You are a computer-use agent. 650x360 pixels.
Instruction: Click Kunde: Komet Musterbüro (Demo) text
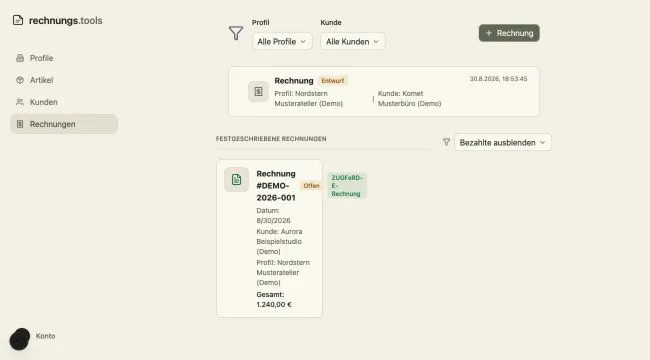click(410, 99)
